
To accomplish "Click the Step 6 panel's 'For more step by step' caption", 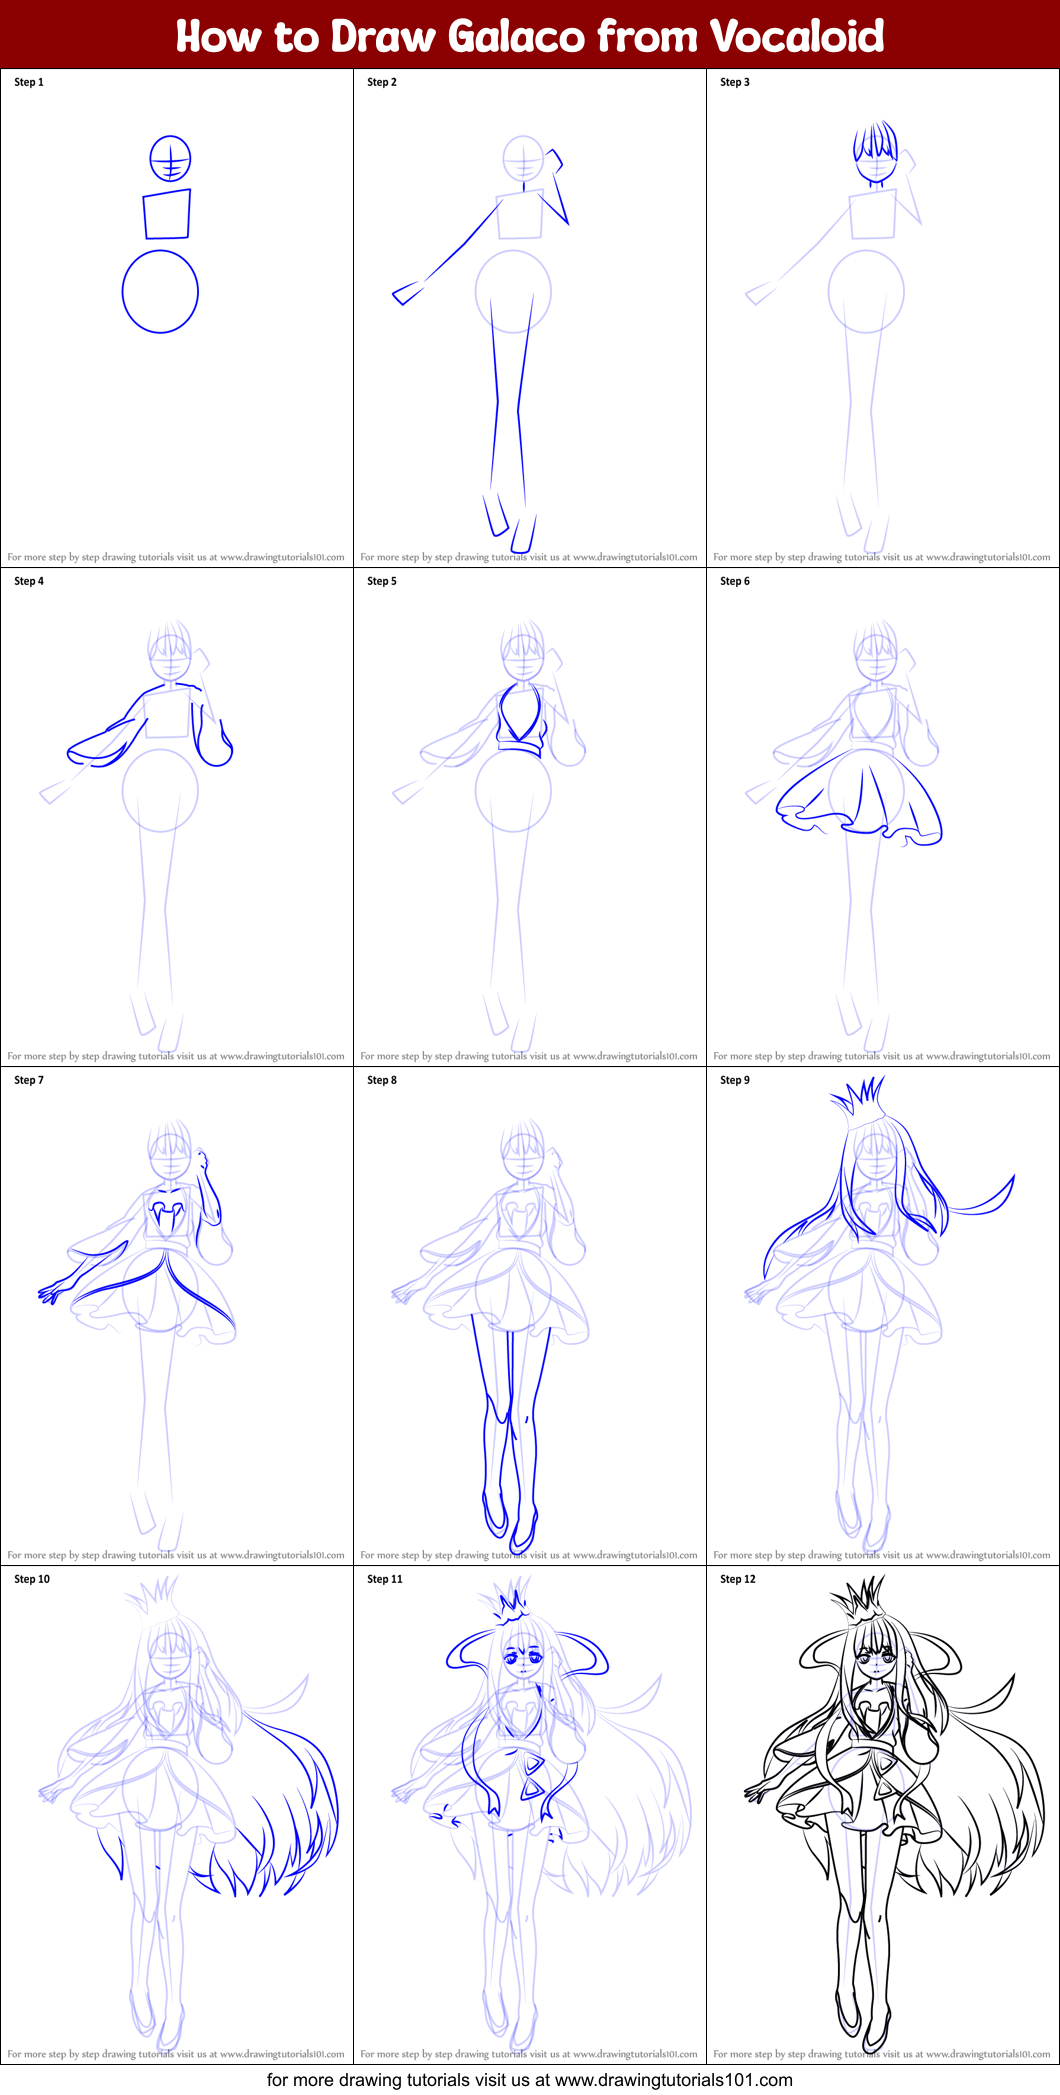I will point(882,1056).
